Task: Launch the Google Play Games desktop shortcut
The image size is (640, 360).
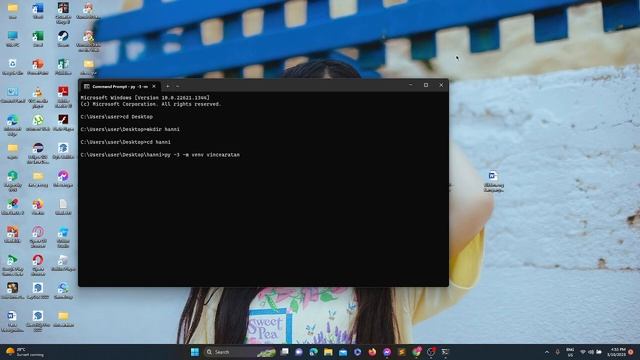Action: (x=13, y=265)
